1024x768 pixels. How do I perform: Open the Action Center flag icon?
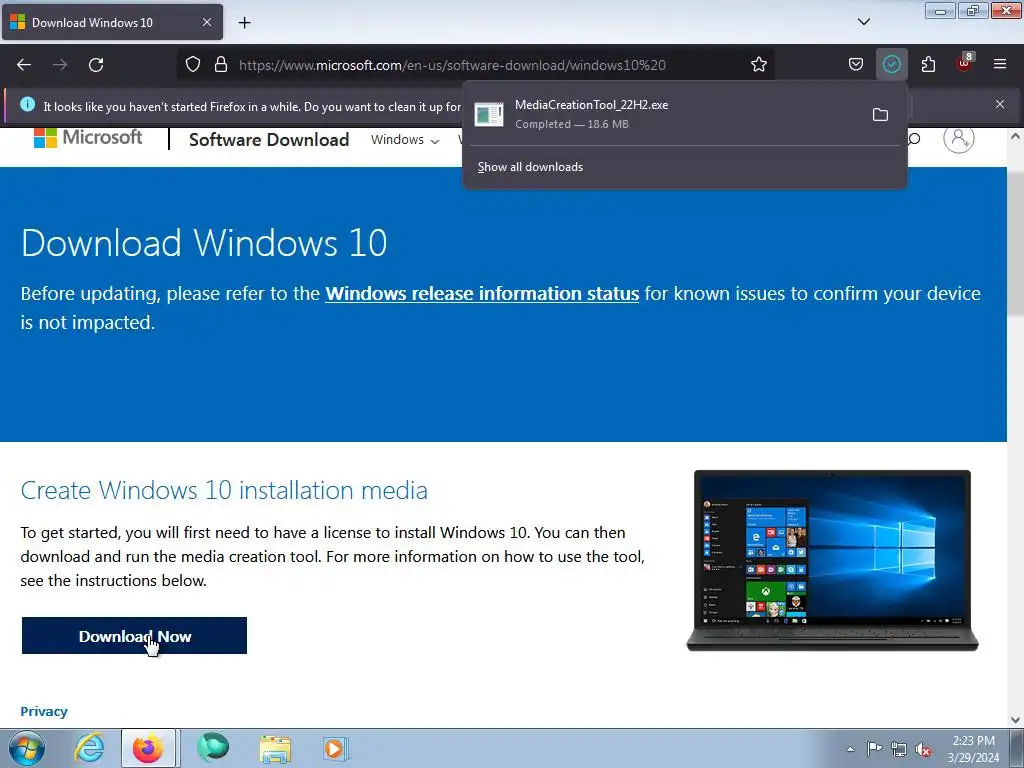tap(874, 749)
